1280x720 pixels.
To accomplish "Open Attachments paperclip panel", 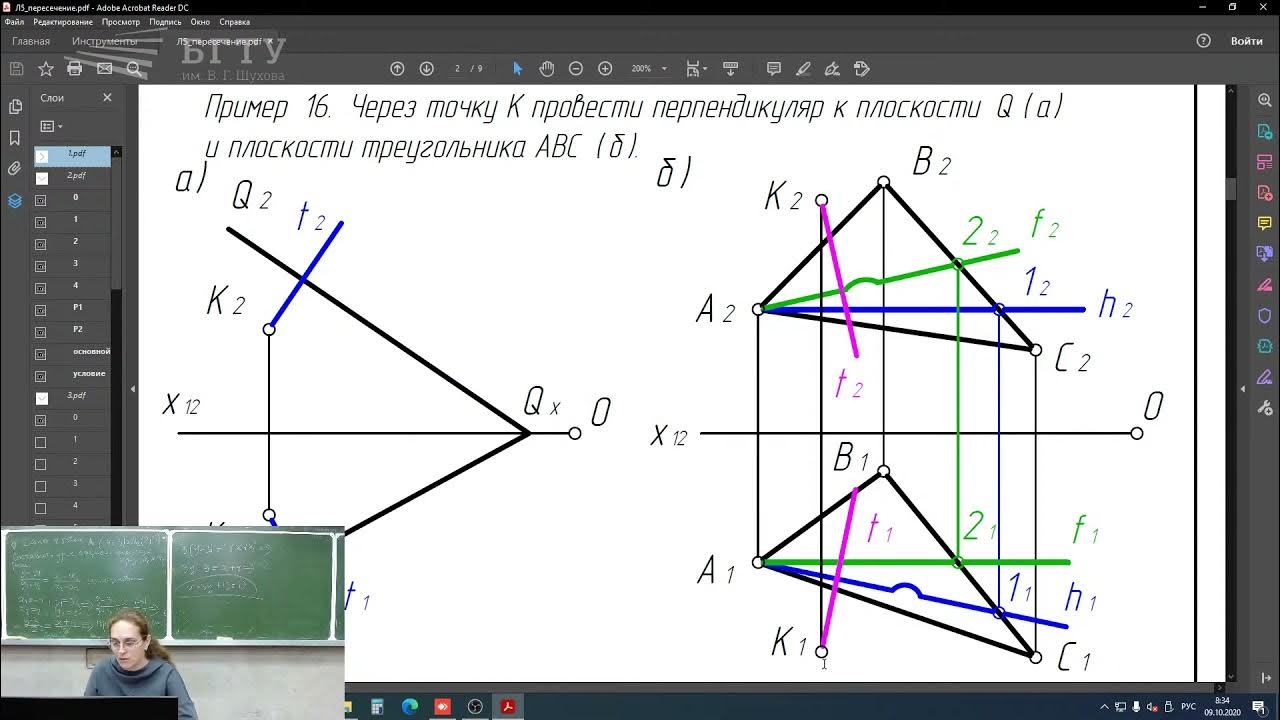I will tap(15, 169).
